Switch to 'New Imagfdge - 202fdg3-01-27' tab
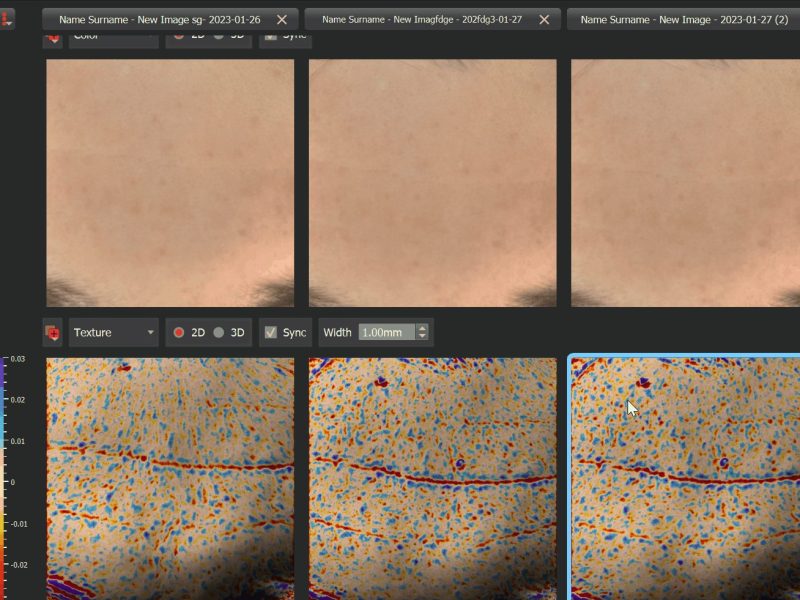 422,20
